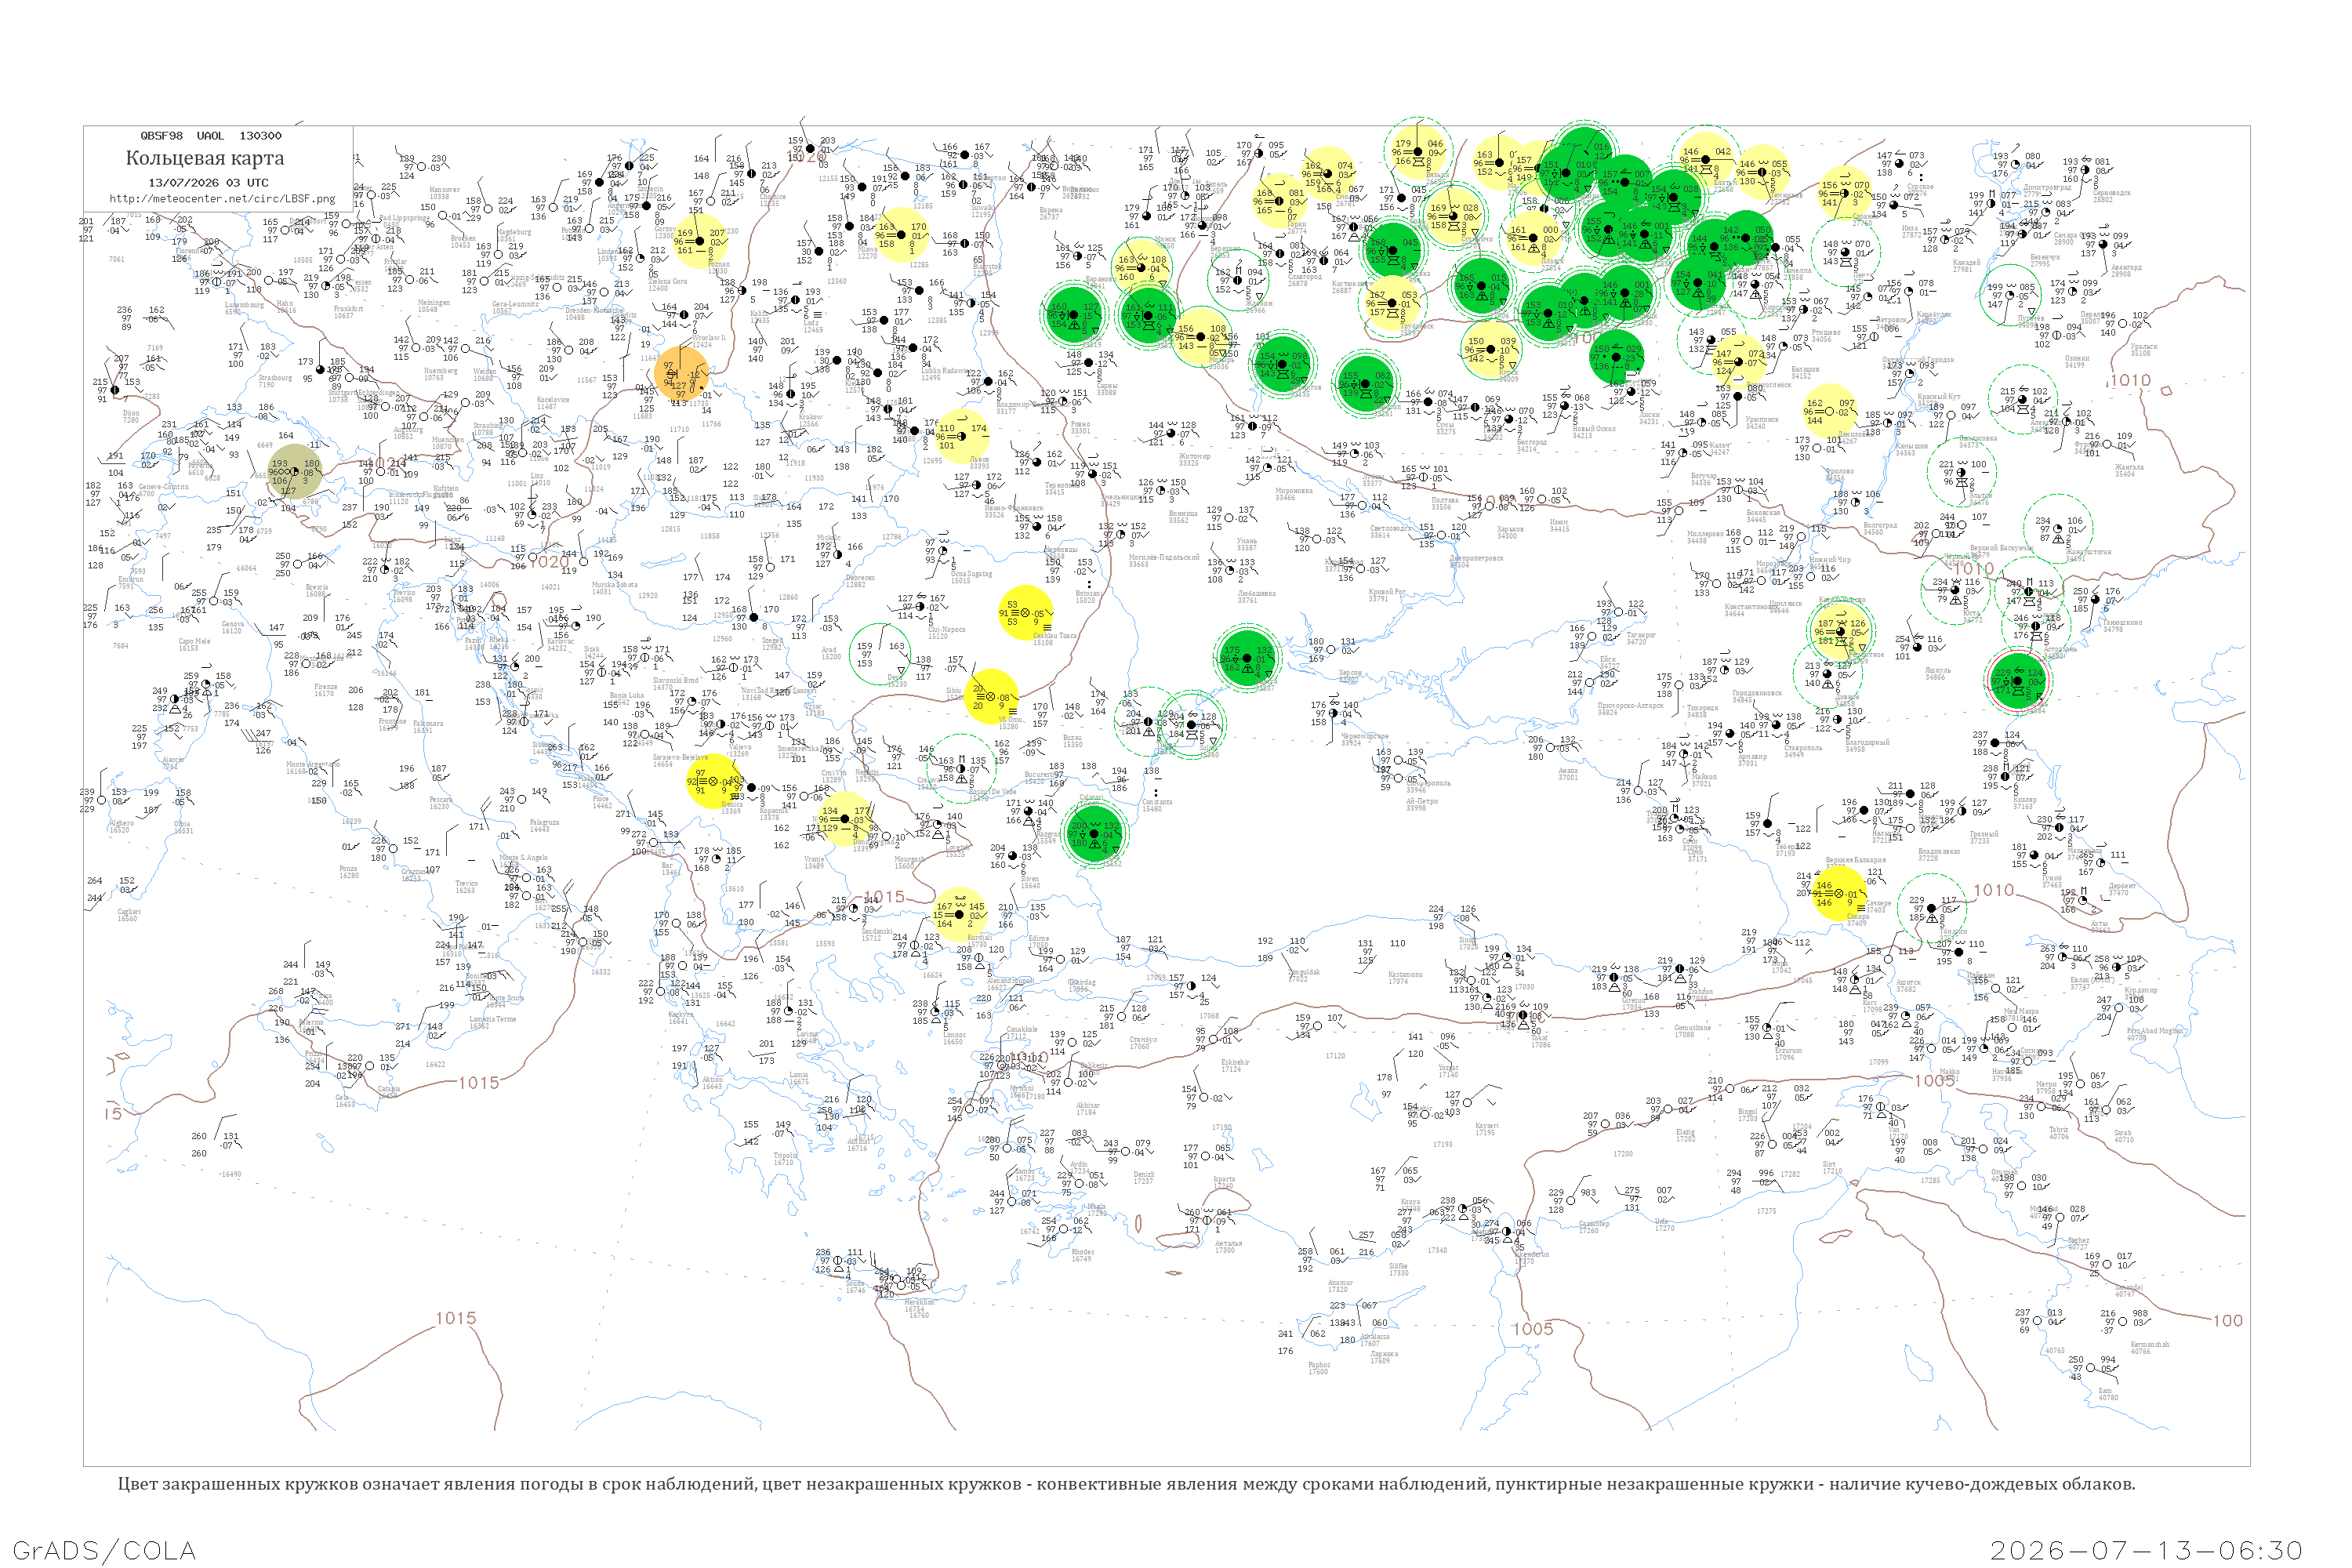Screen dimensions: 2352x1568
Task: Click the "GrADS/COLA" credit text
Action: 104,1550
